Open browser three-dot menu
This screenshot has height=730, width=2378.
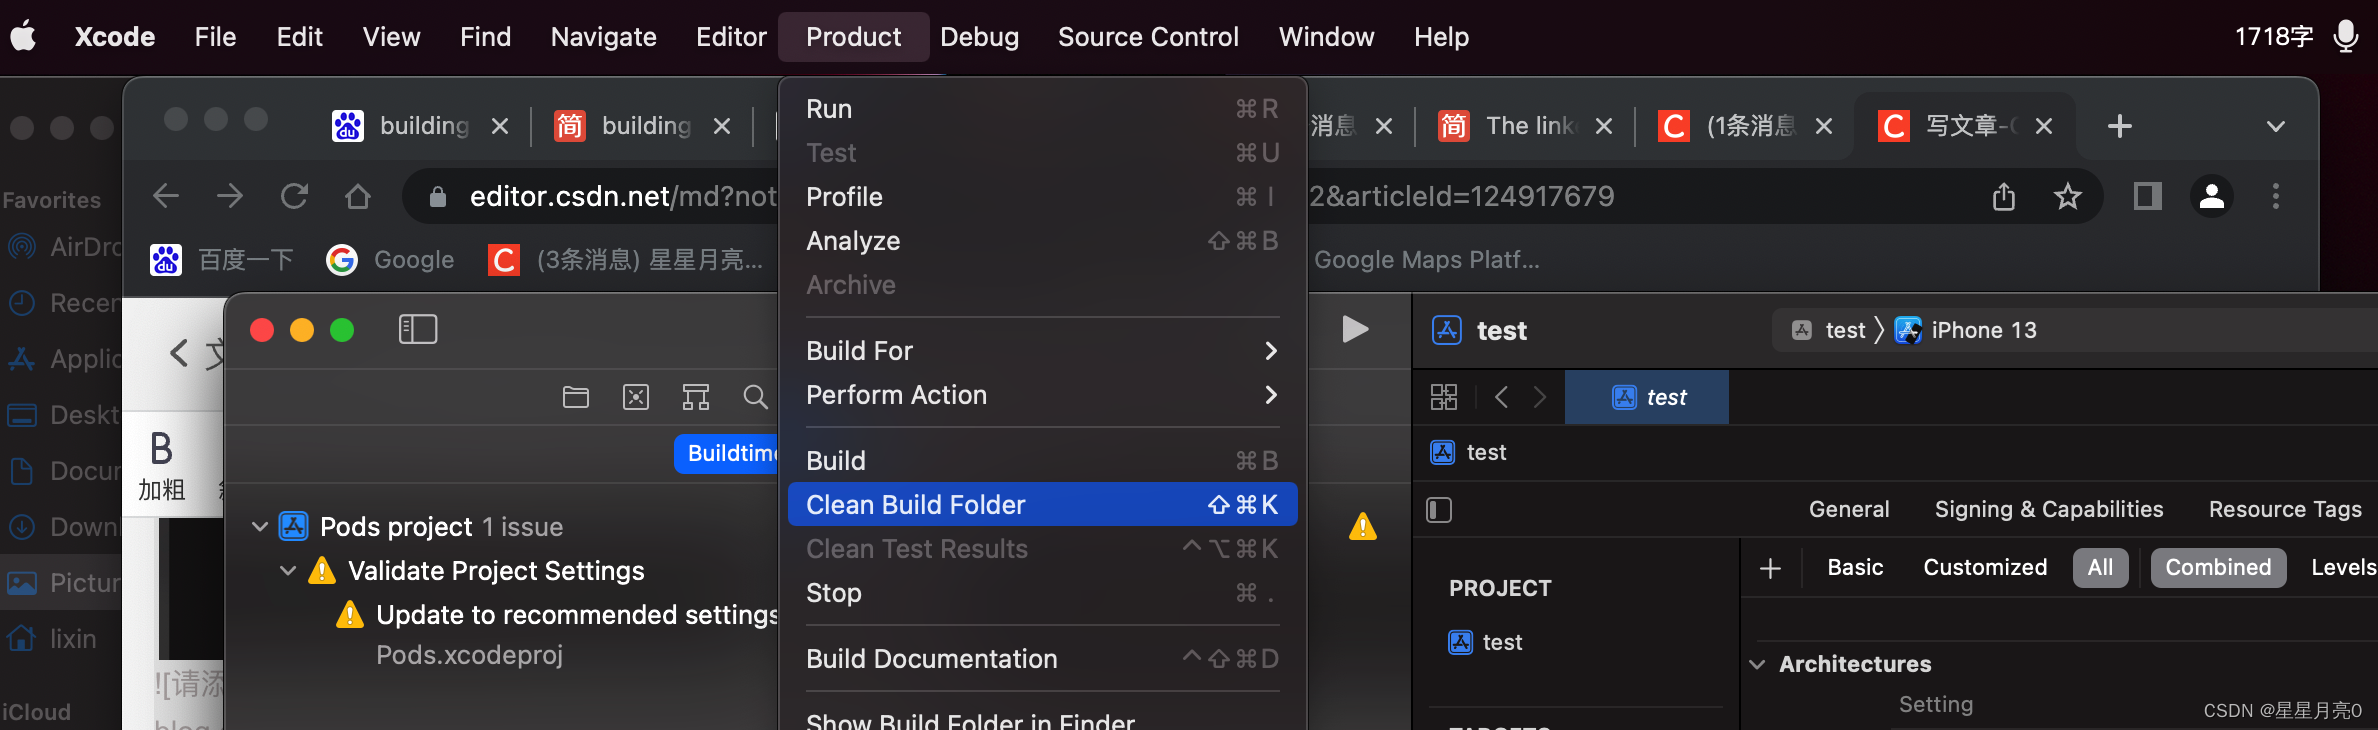(x=2276, y=196)
